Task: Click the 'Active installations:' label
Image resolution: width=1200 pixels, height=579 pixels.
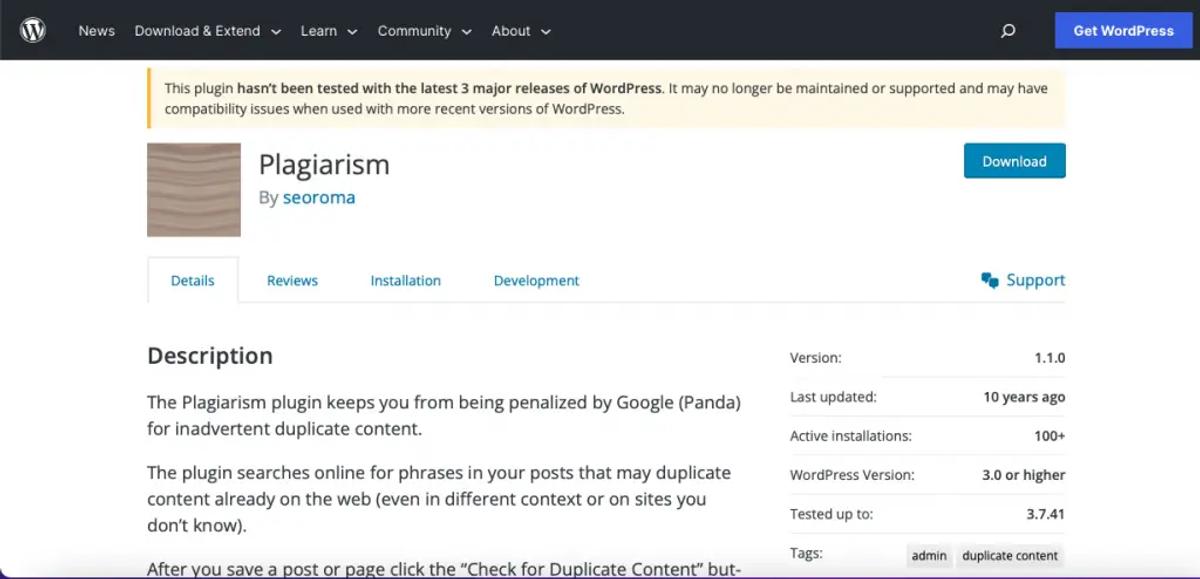Action: click(x=851, y=436)
